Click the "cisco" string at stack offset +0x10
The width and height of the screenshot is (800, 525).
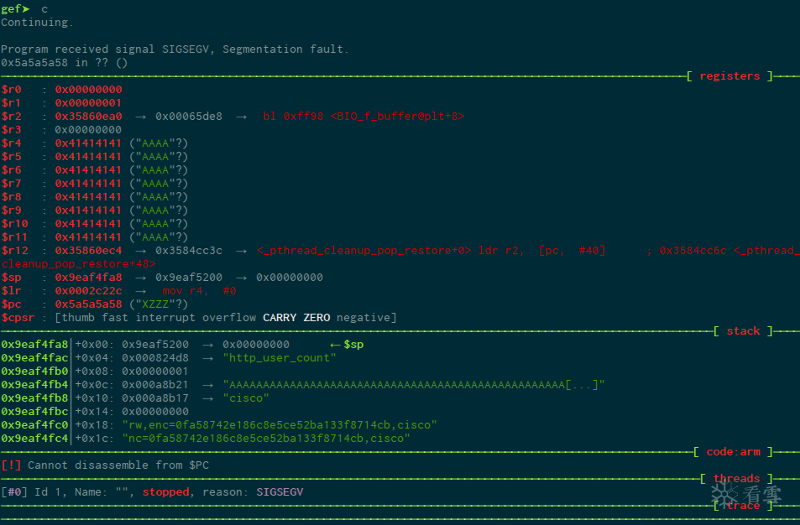[x=245, y=398]
